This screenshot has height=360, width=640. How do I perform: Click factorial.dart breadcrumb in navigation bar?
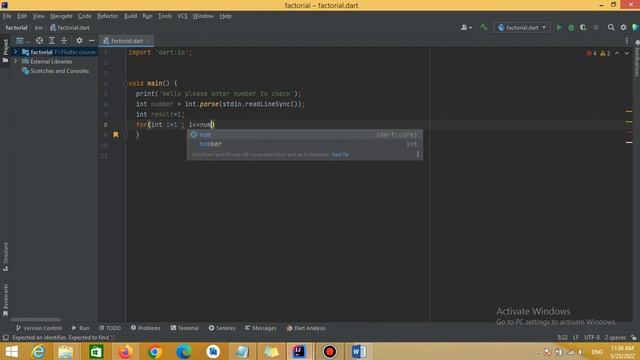70,28
